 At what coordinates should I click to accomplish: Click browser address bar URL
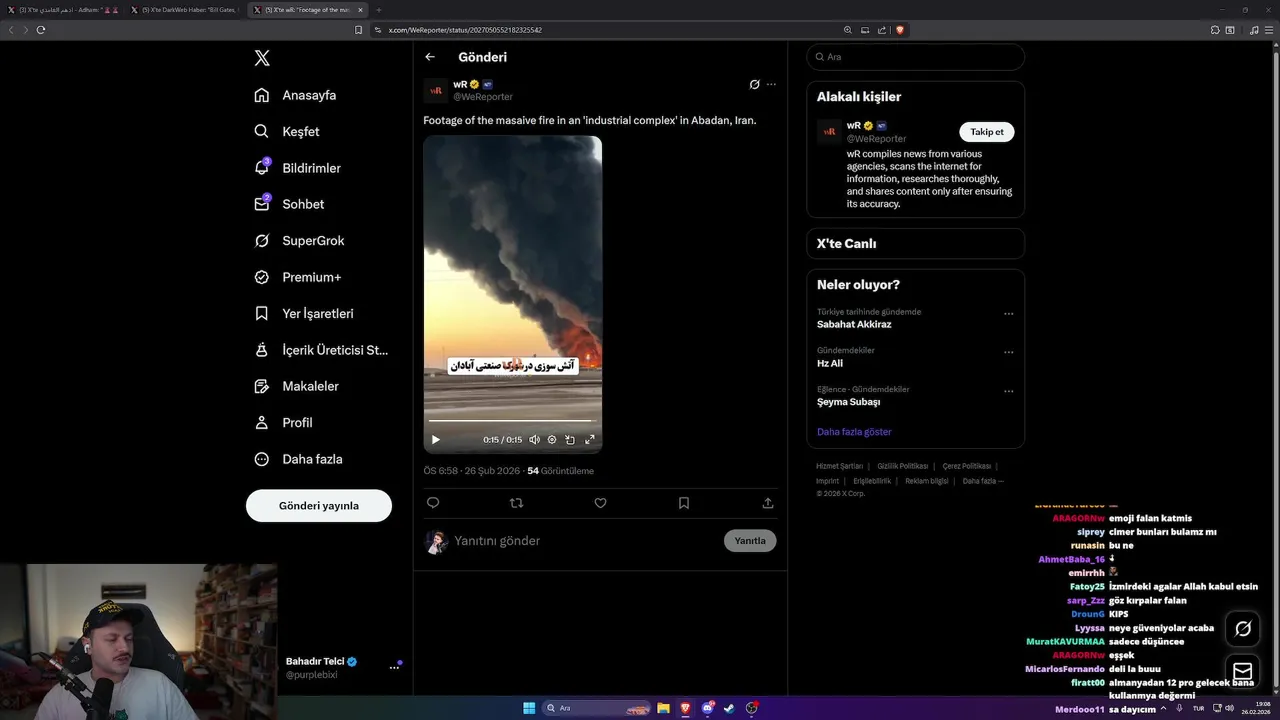(465, 30)
